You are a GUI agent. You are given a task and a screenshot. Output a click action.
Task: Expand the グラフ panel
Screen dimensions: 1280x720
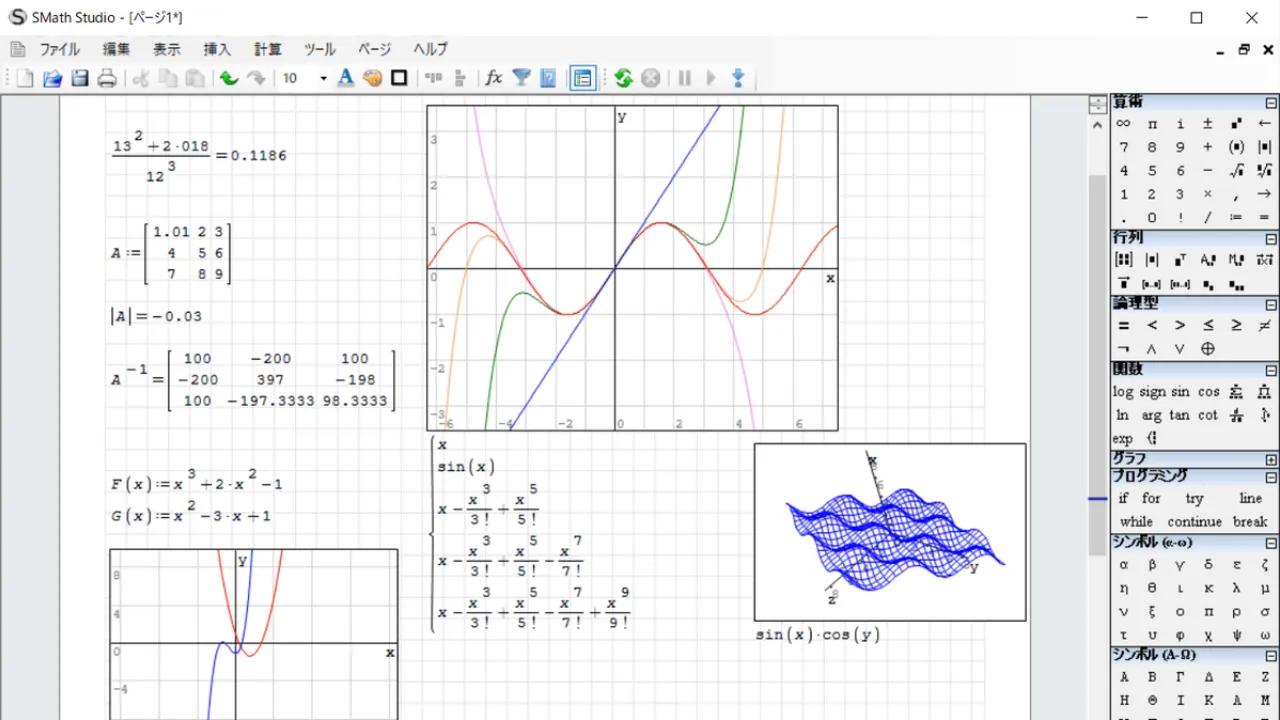1271,458
